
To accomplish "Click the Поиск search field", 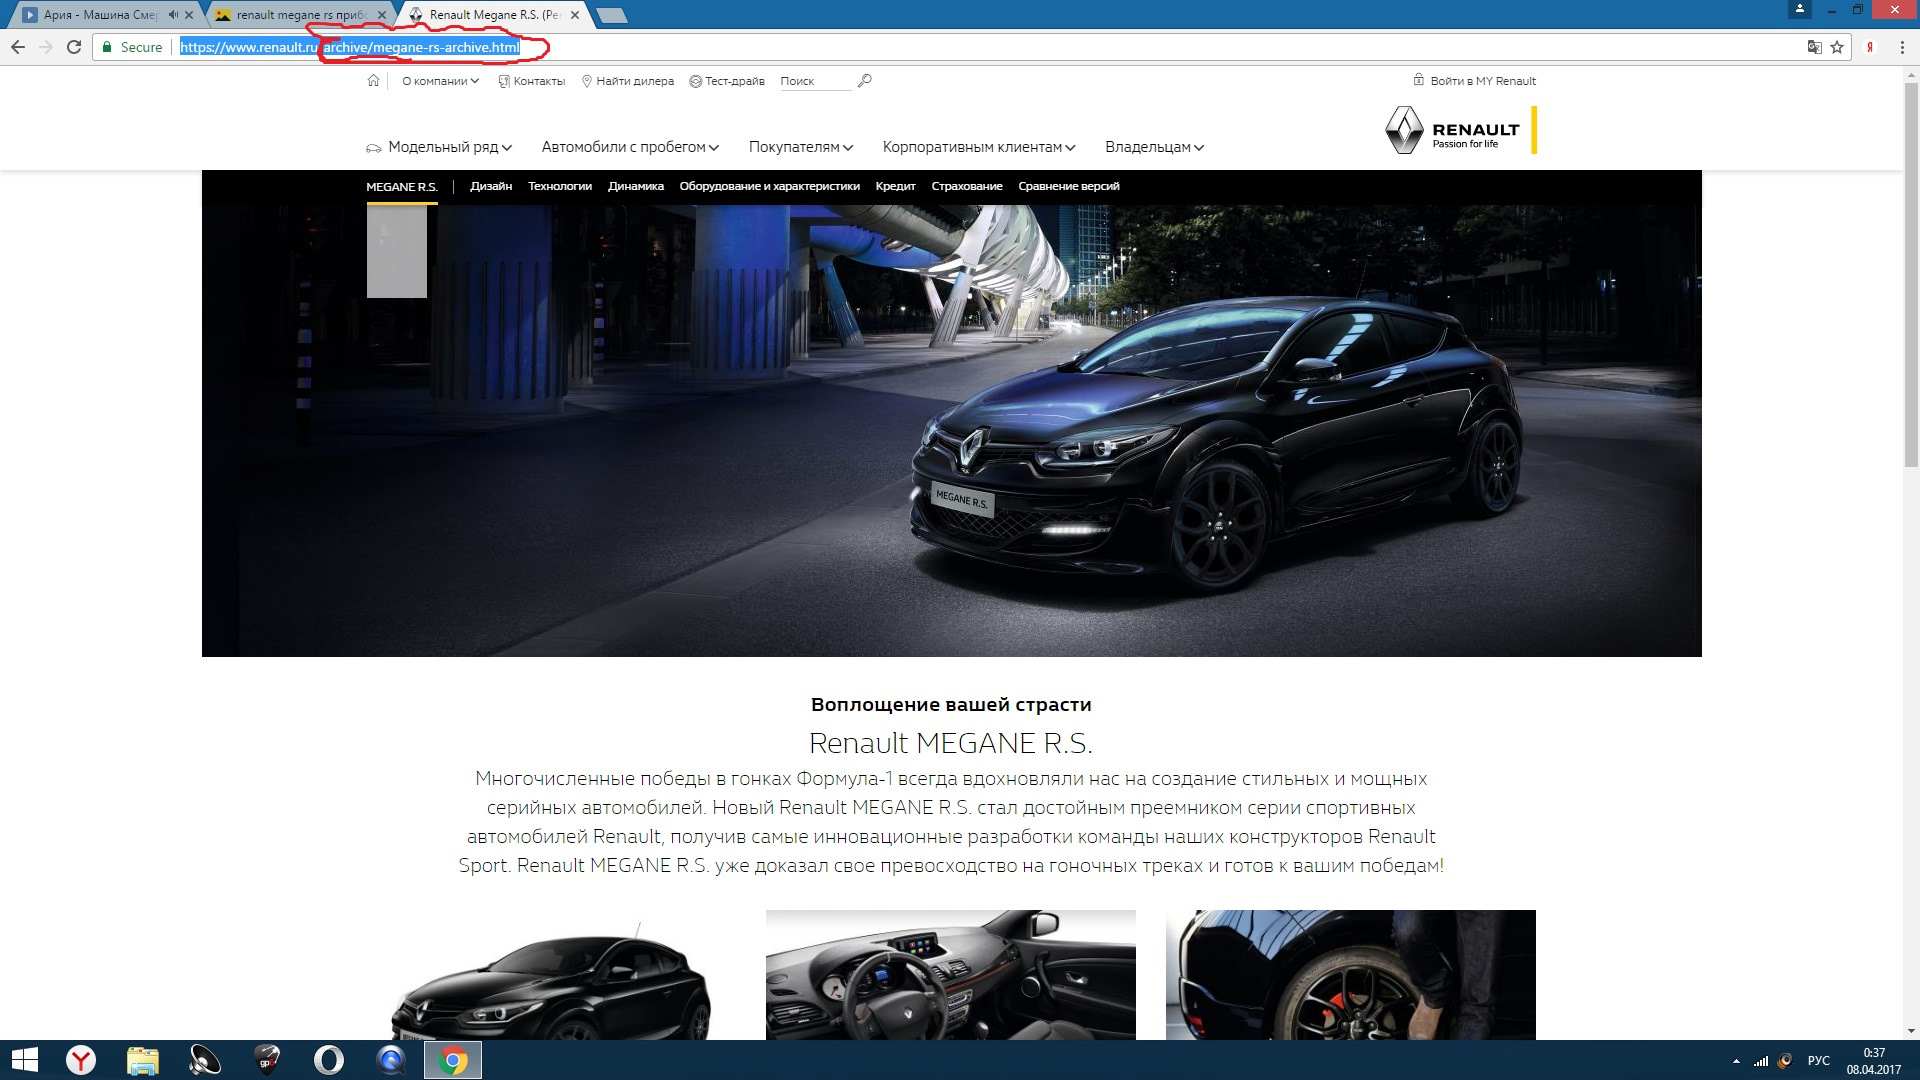I will pyautogui.click(x=814, y=81).
